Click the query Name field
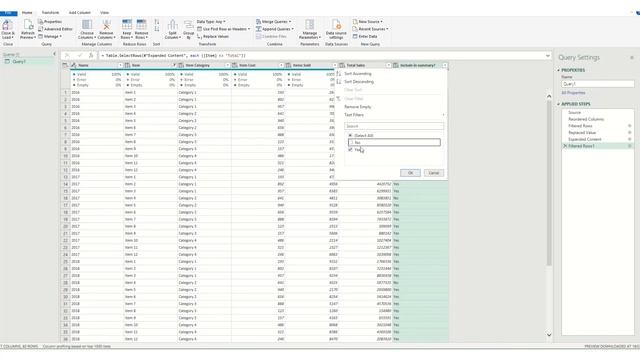Image resolution: width=640 pixels, height=360 pixels. pos(598,84)
